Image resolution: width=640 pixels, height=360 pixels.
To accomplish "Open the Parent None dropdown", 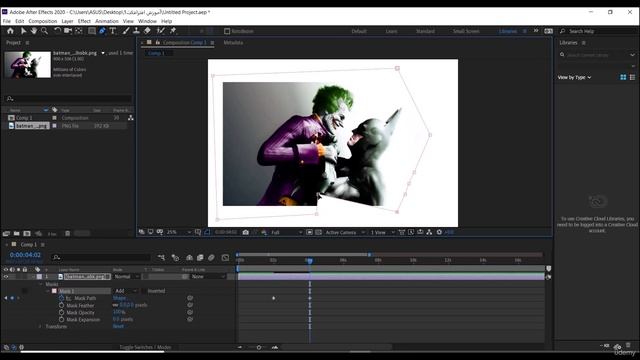I will tap(208, 277).
